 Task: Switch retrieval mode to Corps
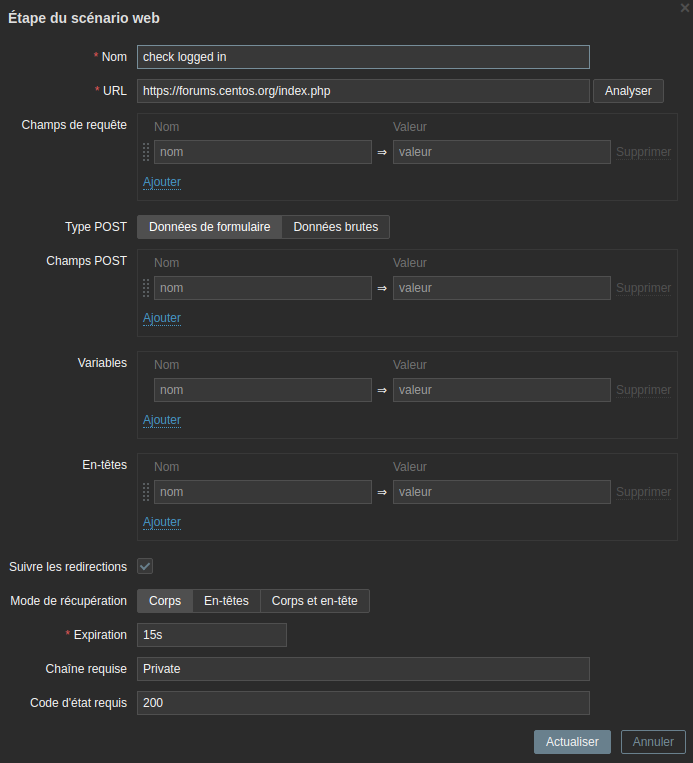164,601
